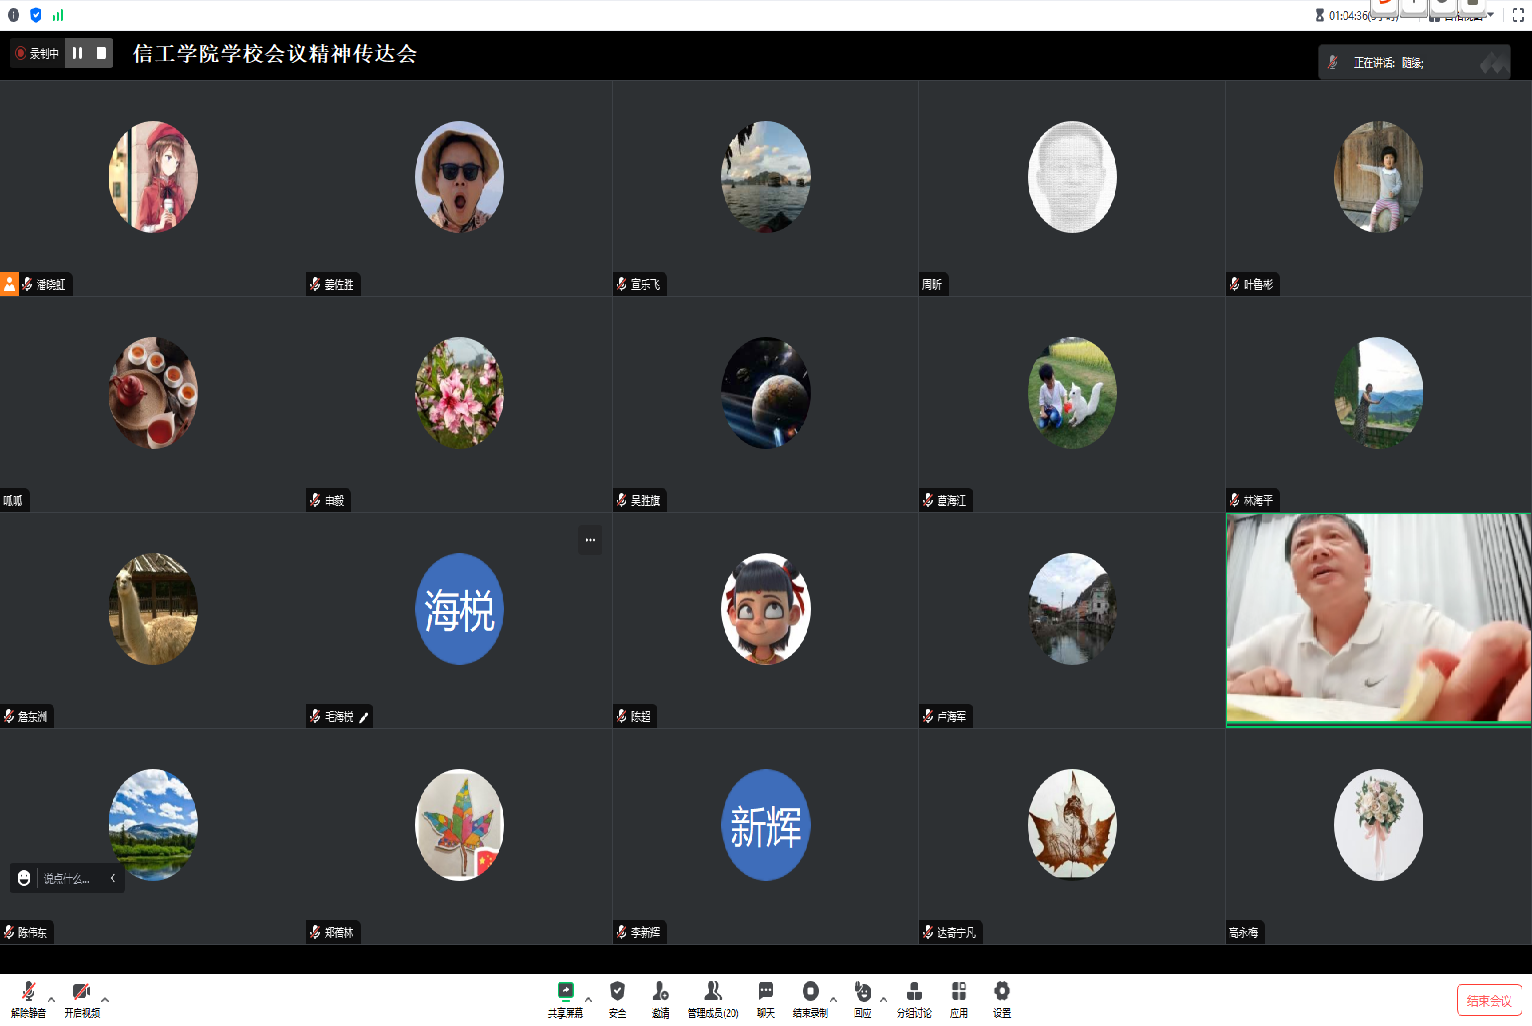Open meeting settings (设置) gear
The image size is (1532, 1026).
pos(1001,997)
